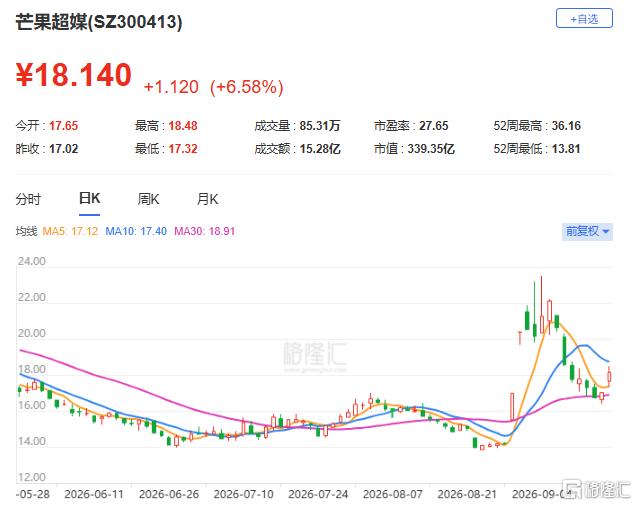Click the MA5: 17.12 indicator label
637x506 pixels.
pyautogui.click(x=70, y=231)
